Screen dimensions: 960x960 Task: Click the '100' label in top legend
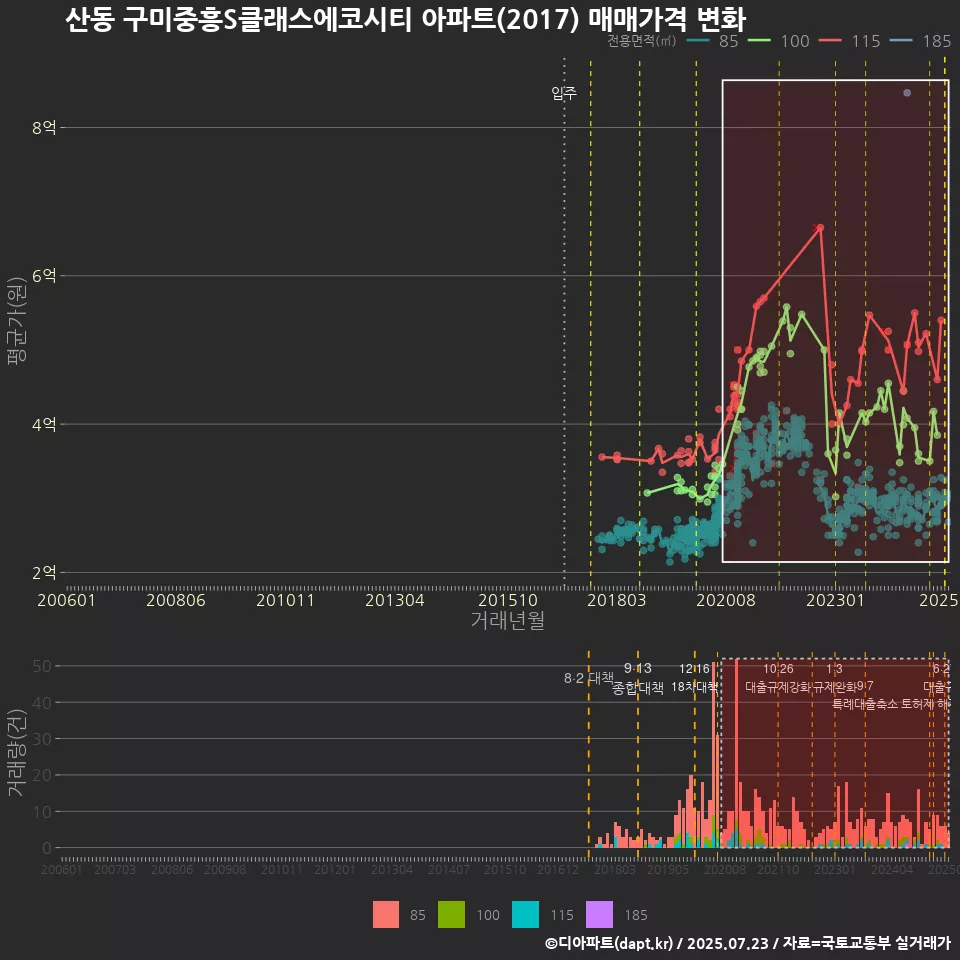coord(795,41)
